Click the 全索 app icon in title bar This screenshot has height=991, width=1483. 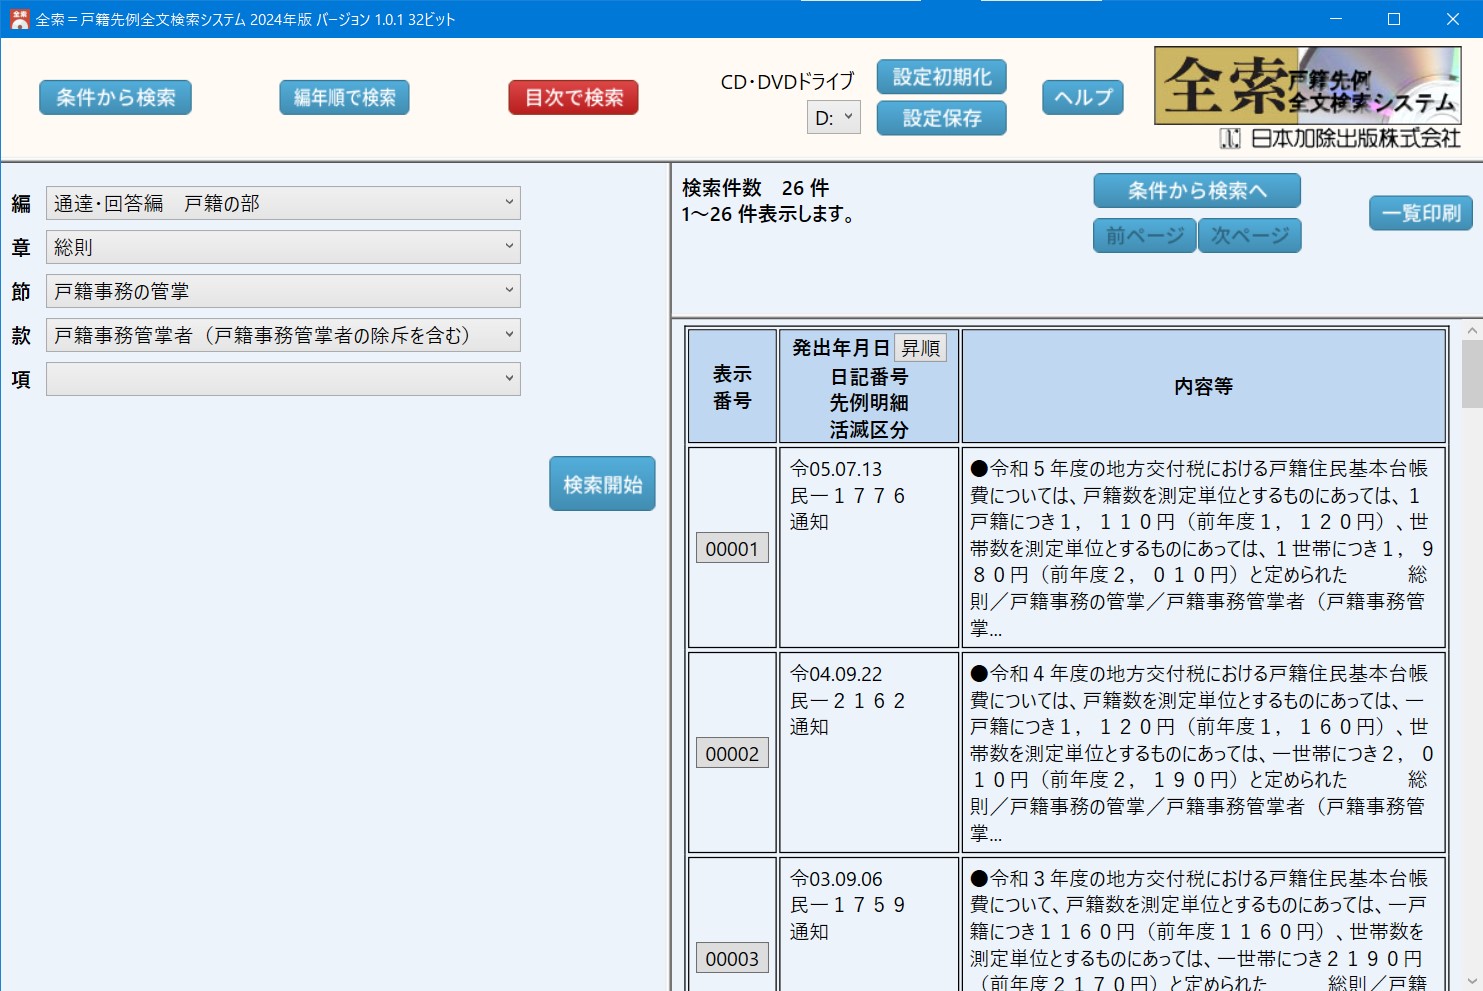tap(19, 19)
